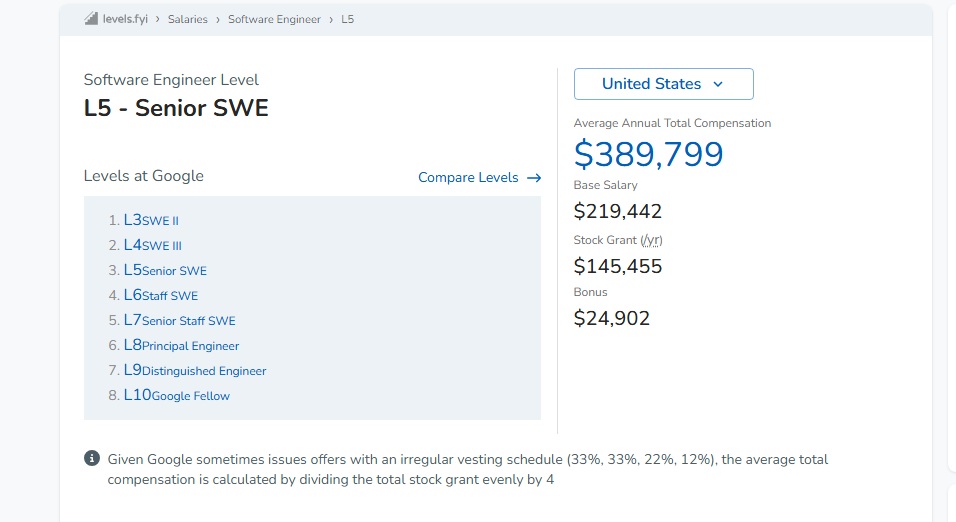Go to Salaries breadcrumb
The image size is (956, 522).
(x=188, y=20)
